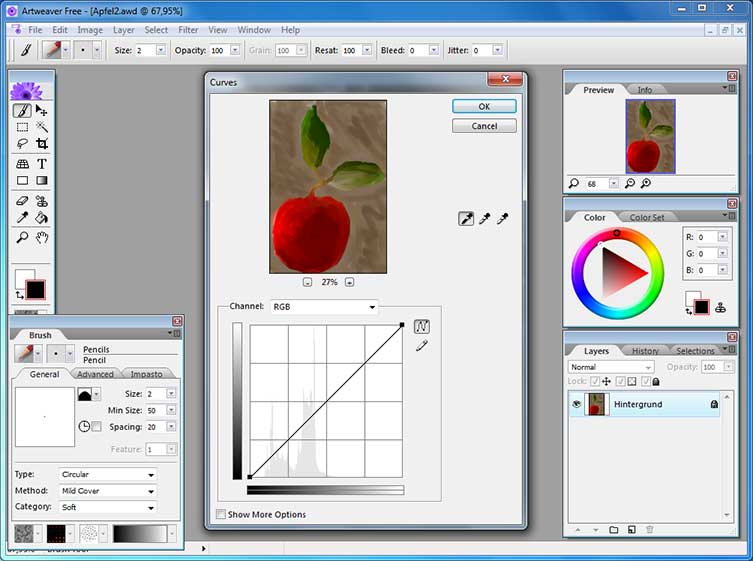Screen dimensions: 753x561
Task: Confirm Curves with OK button
Action: click(x=484, y=107)
